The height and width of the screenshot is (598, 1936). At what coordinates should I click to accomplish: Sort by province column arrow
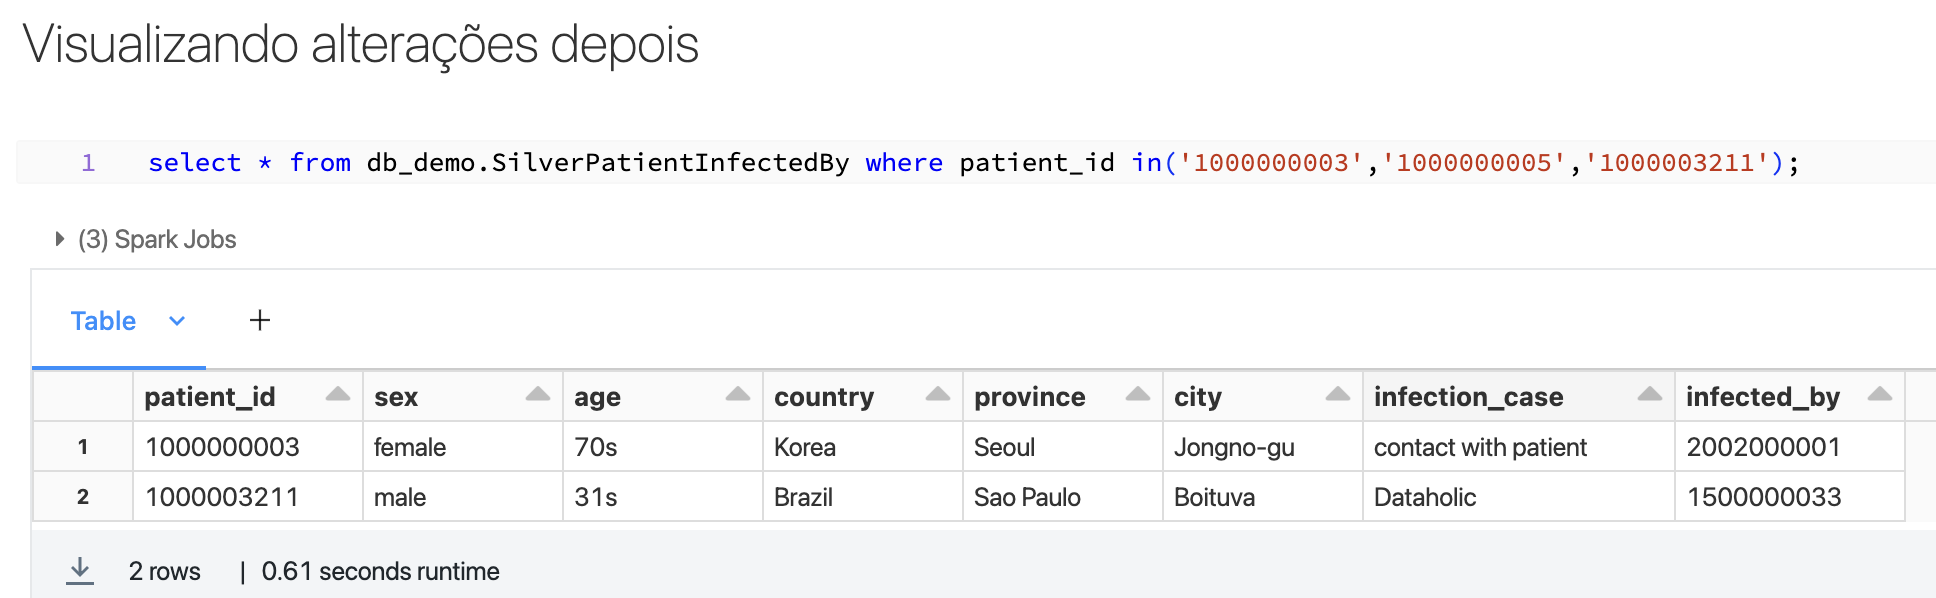[1138, 394]
